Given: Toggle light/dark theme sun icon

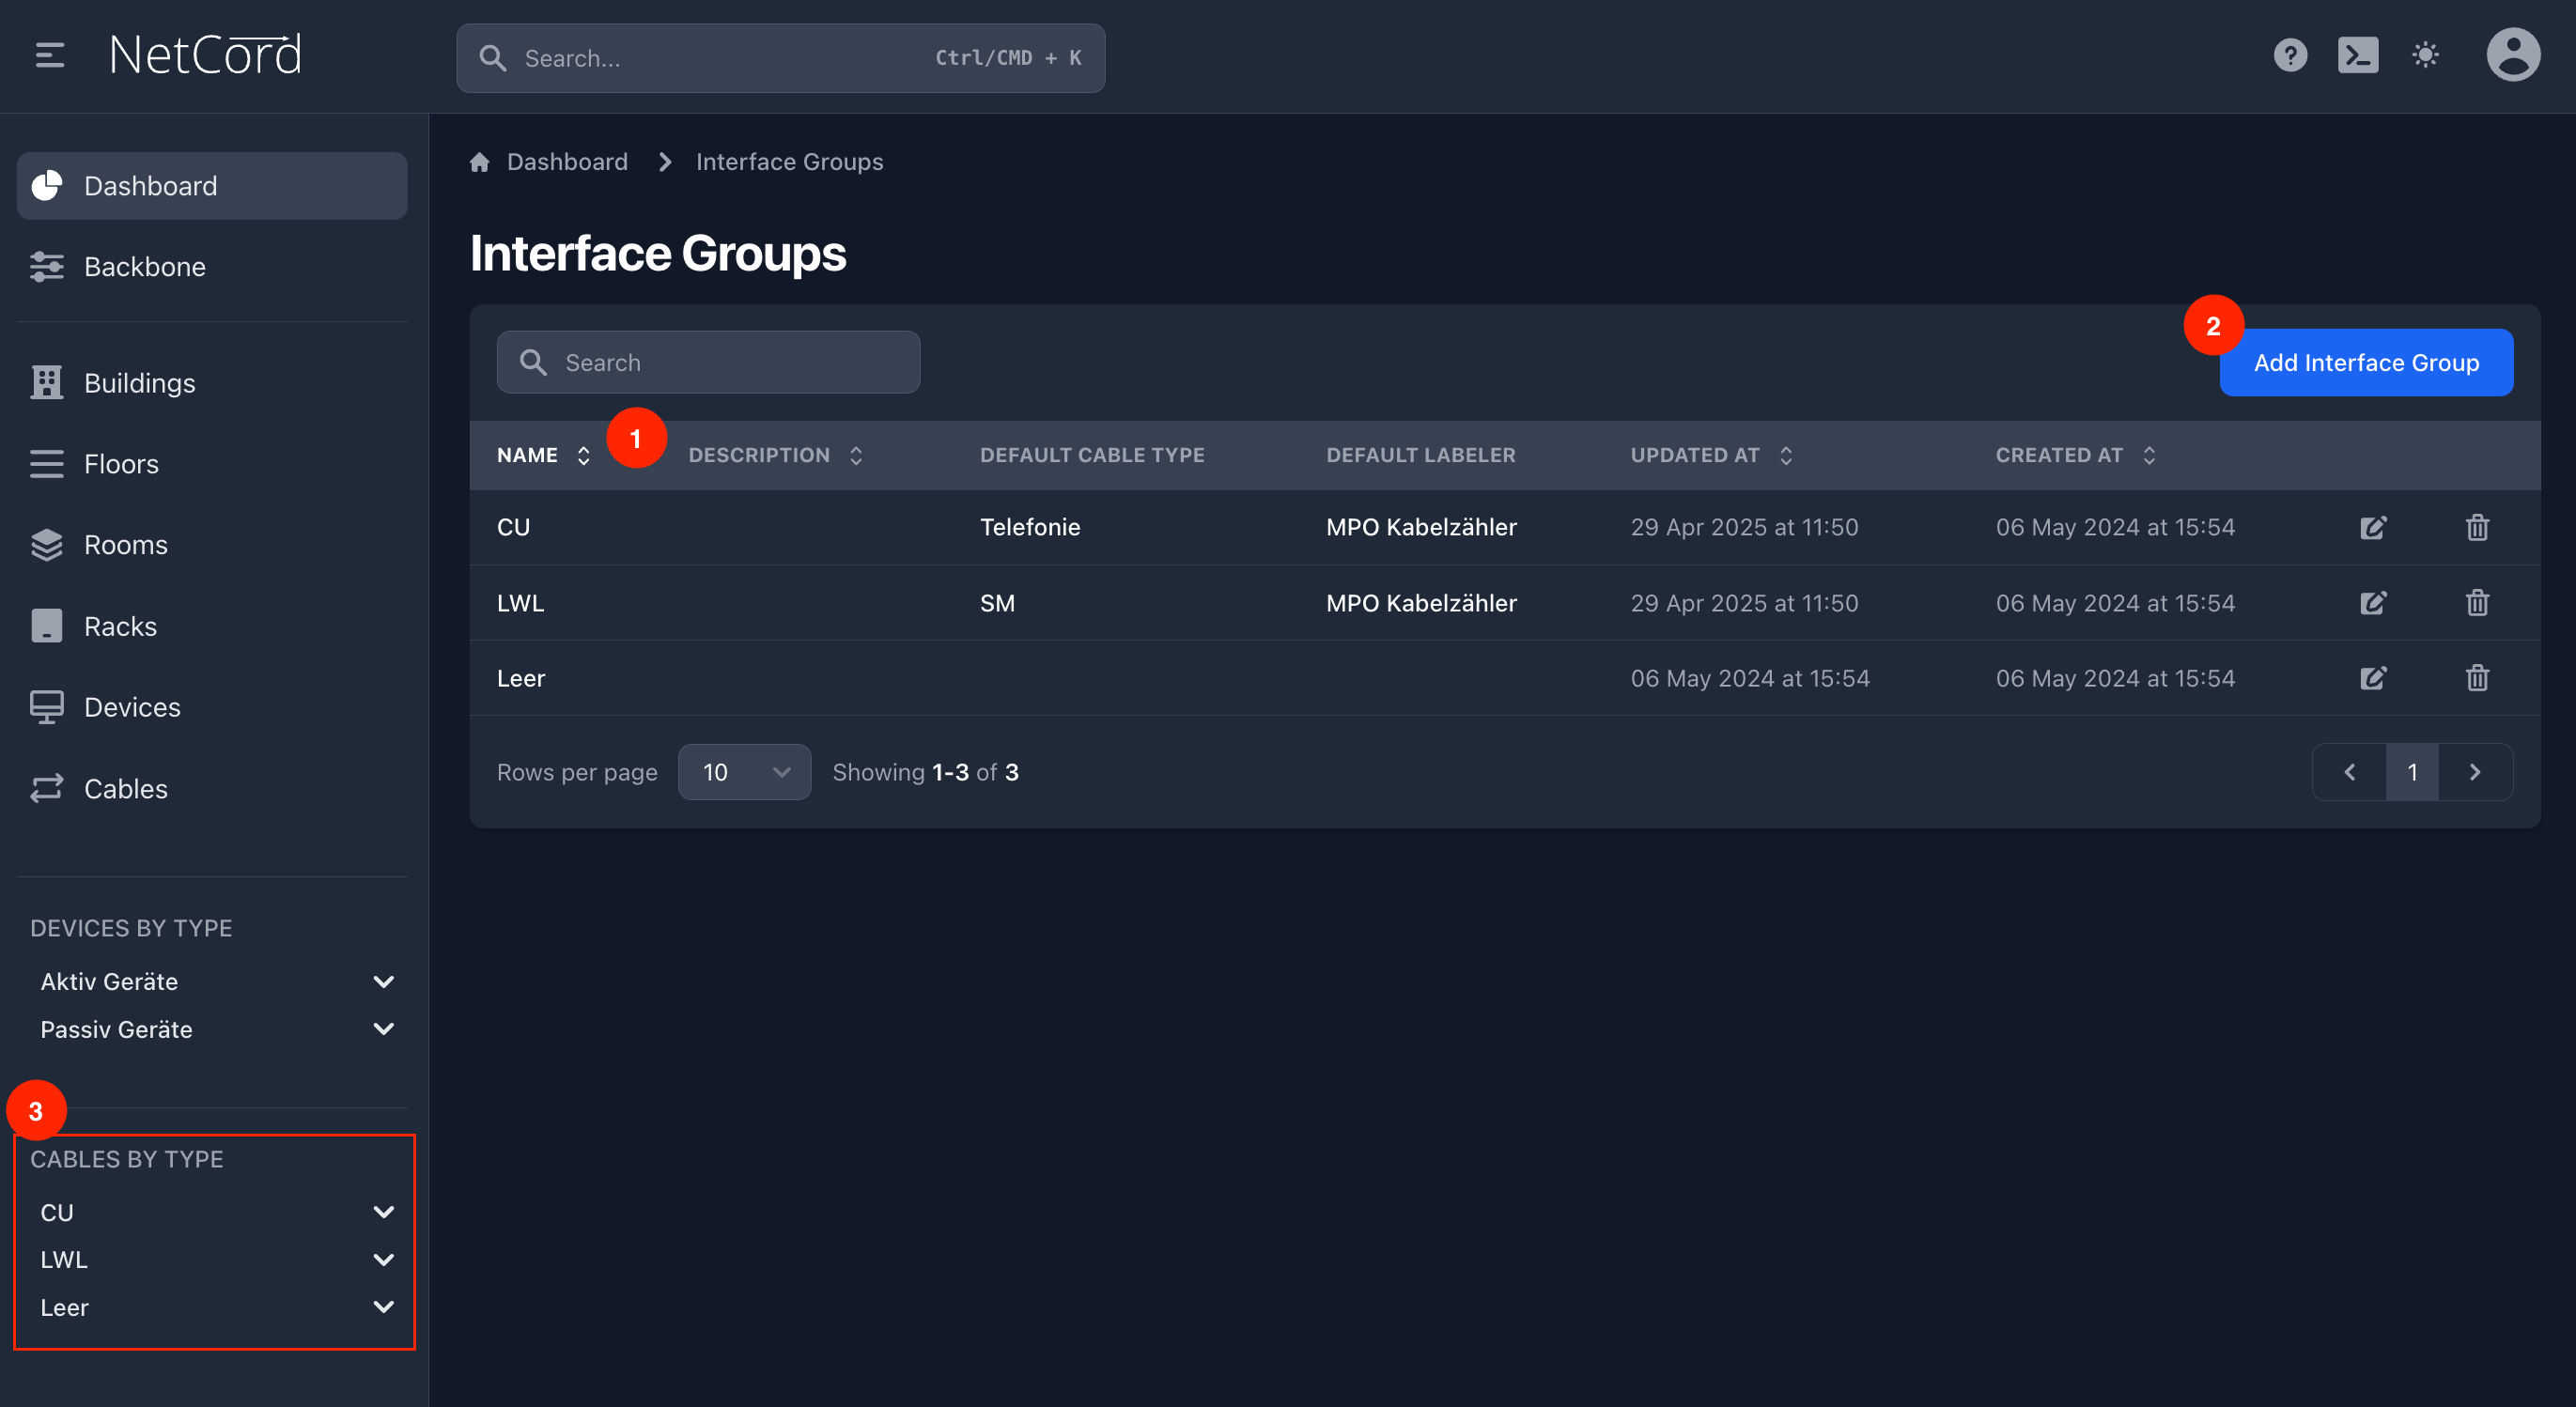Looking at the screenshot, I should (2425, 55).
